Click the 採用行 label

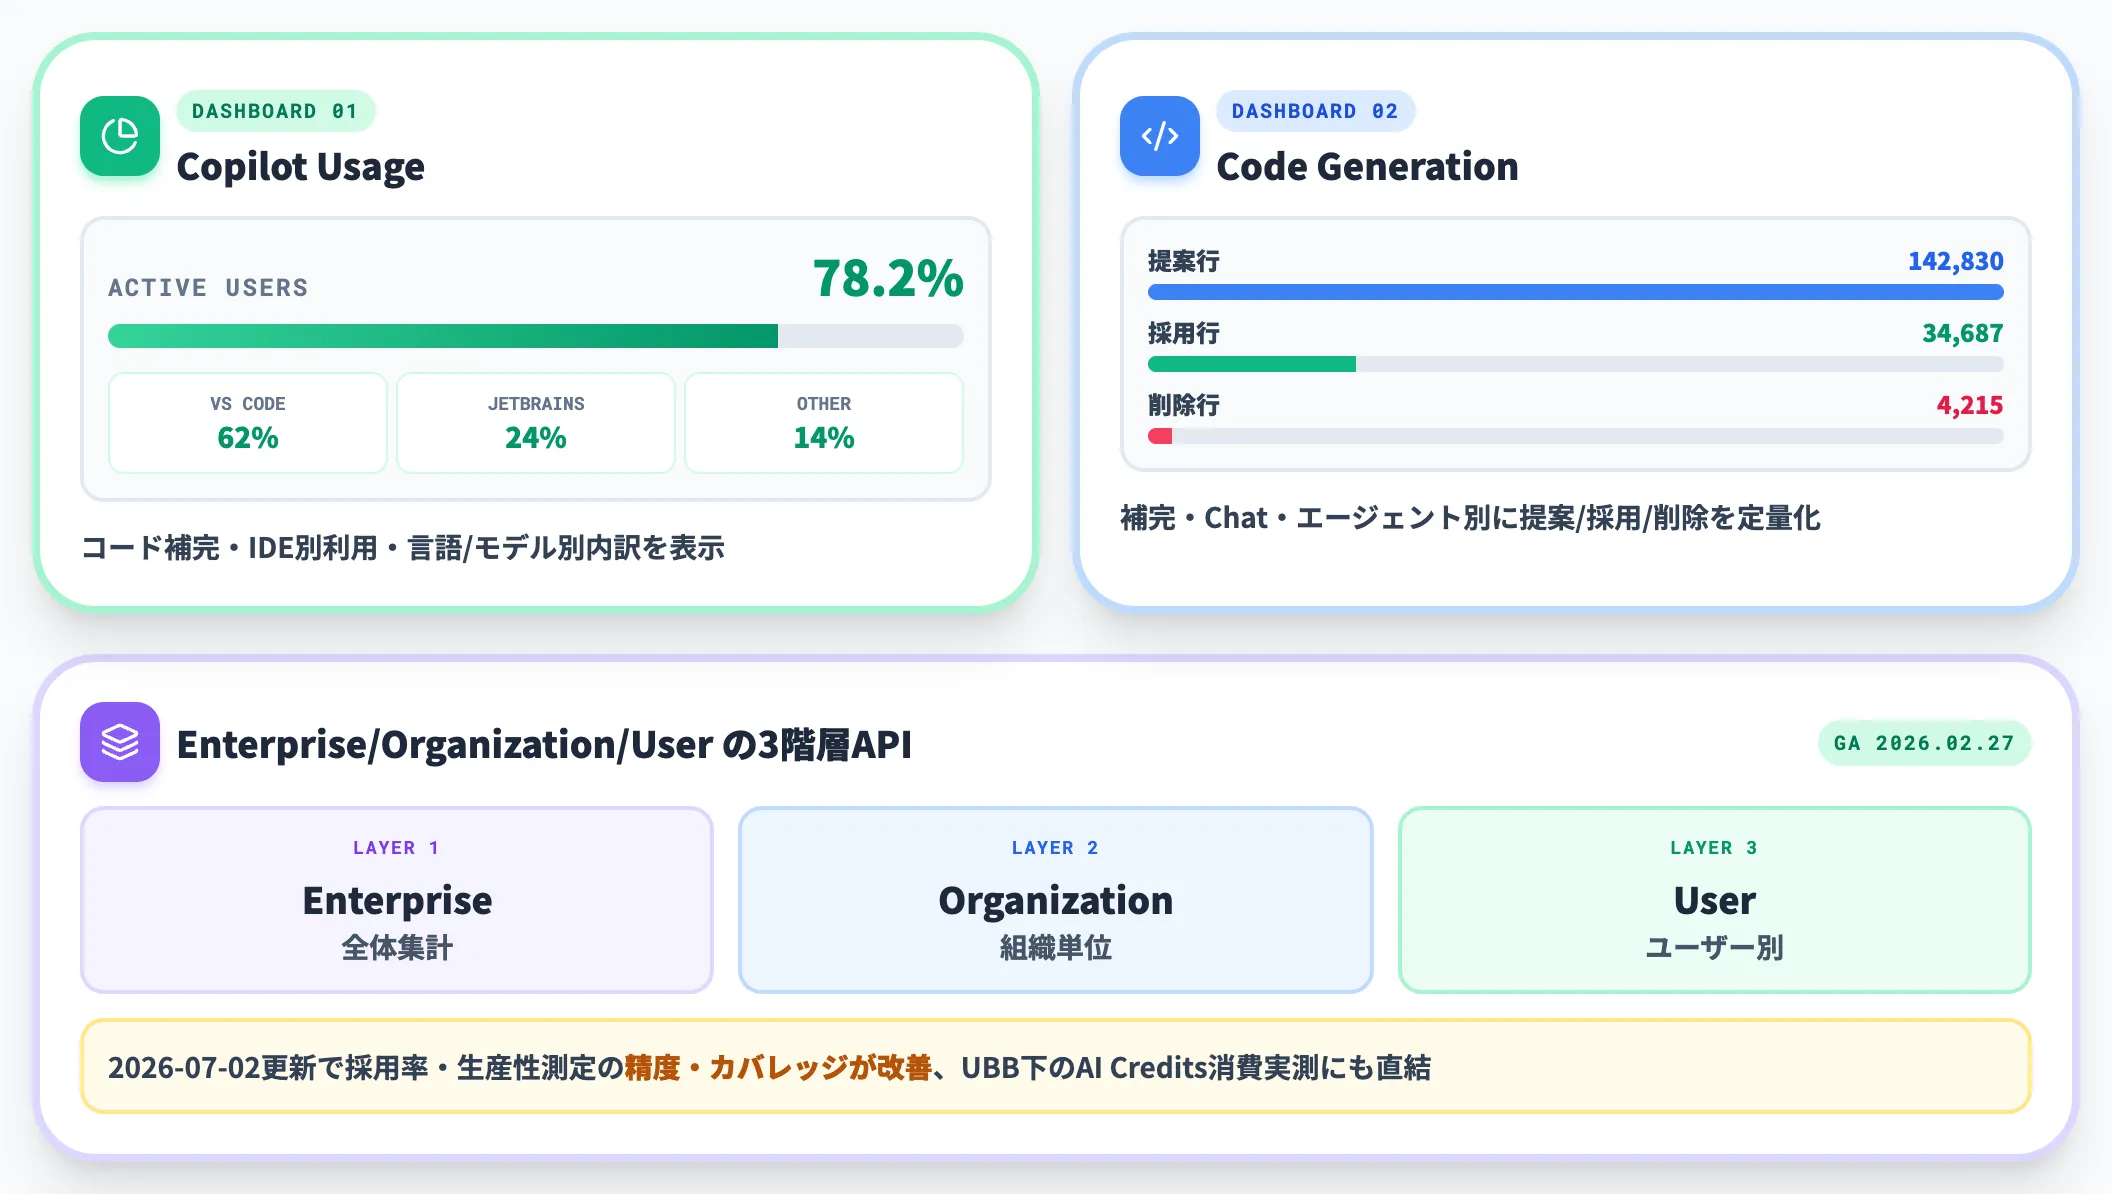1184,333
